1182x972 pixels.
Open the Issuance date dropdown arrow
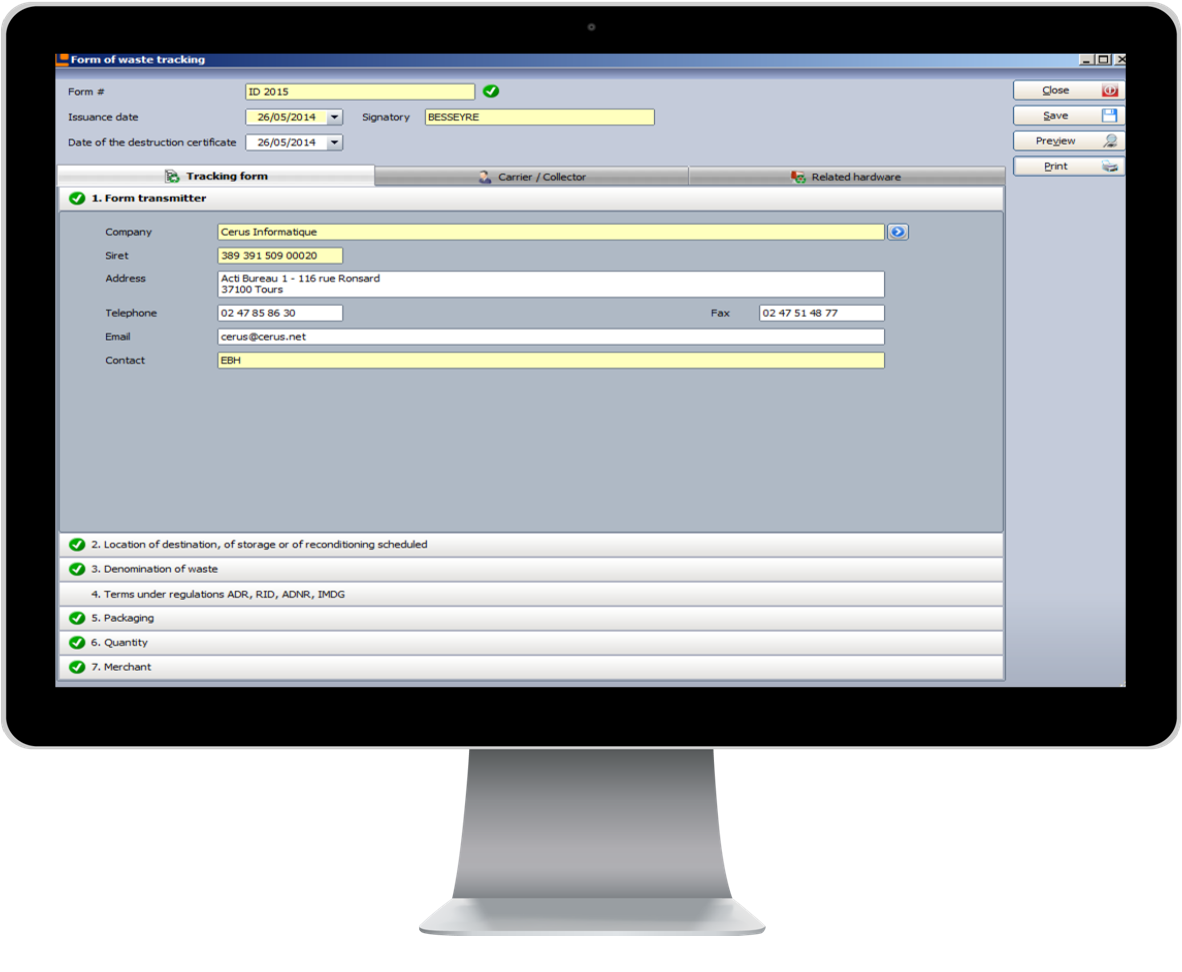tap(335, 118)
